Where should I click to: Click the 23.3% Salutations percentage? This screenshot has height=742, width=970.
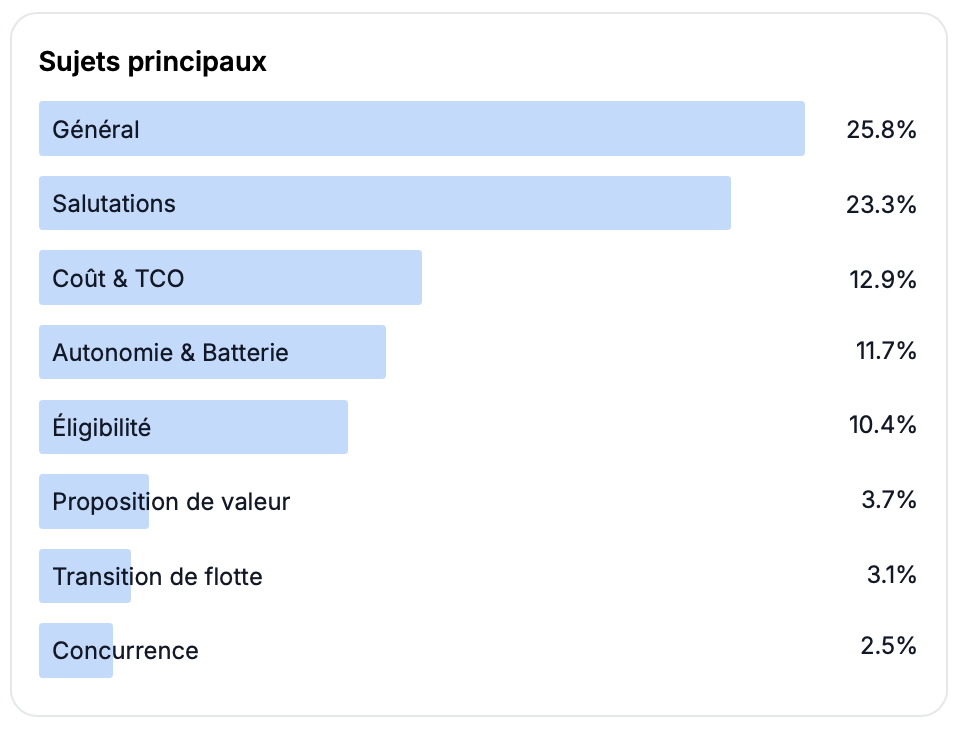pyautogui.click(x=881, y=205)
